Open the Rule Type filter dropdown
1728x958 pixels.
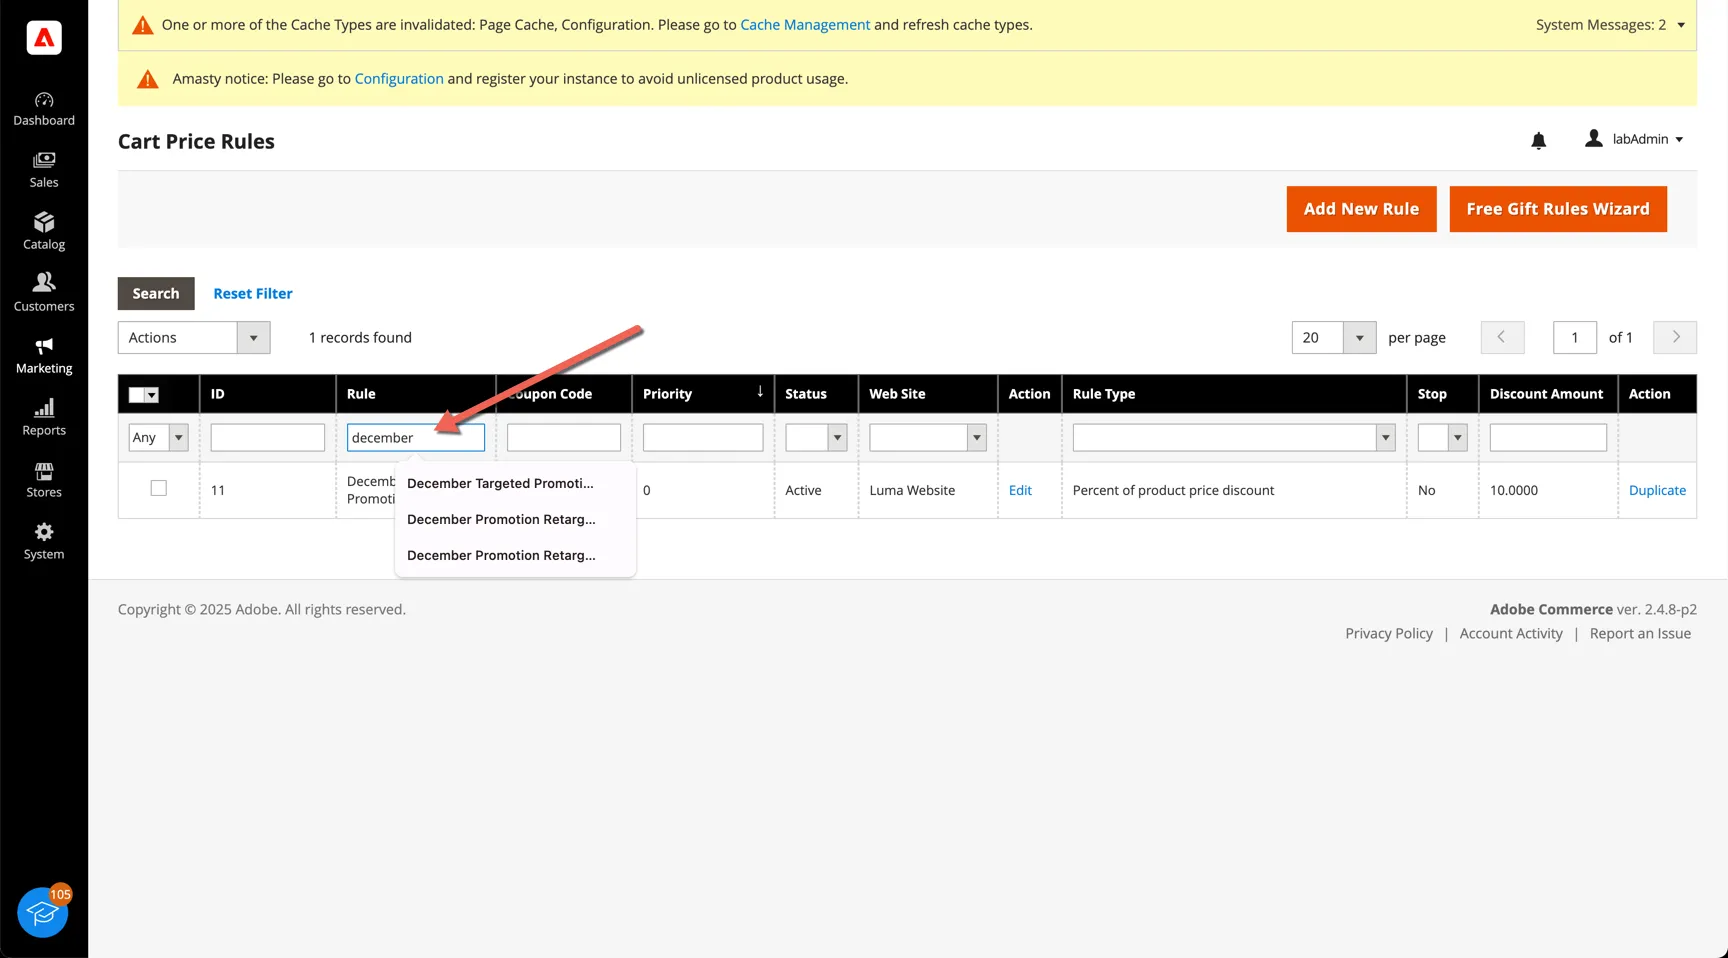[1234, 437]
